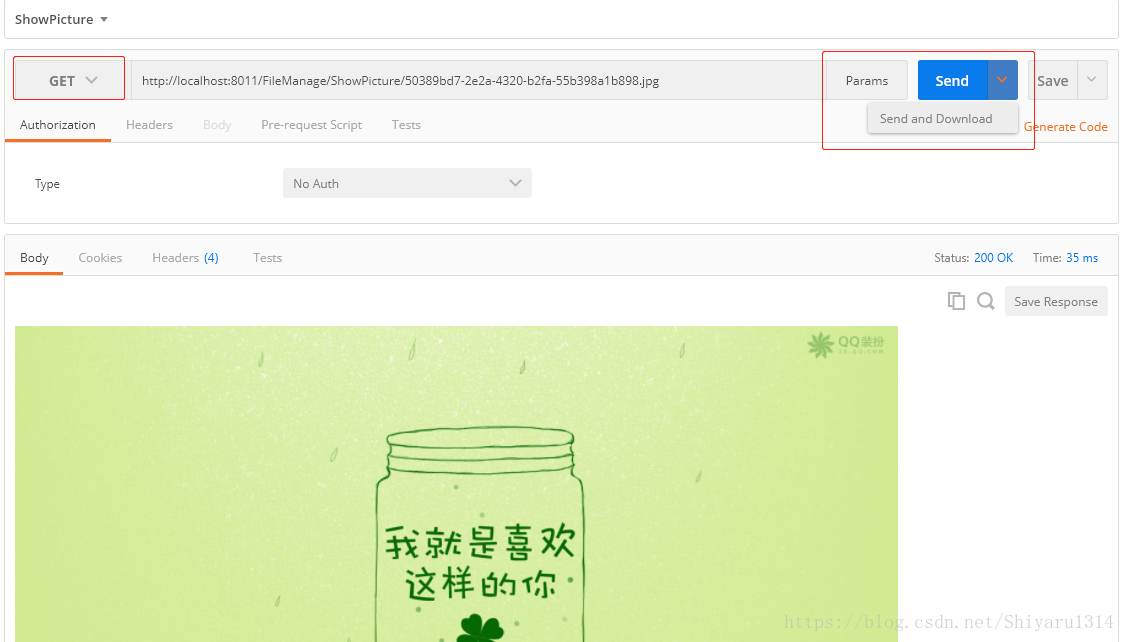
Task: Open the GET method selector
Action: click(x=70, y=80)
